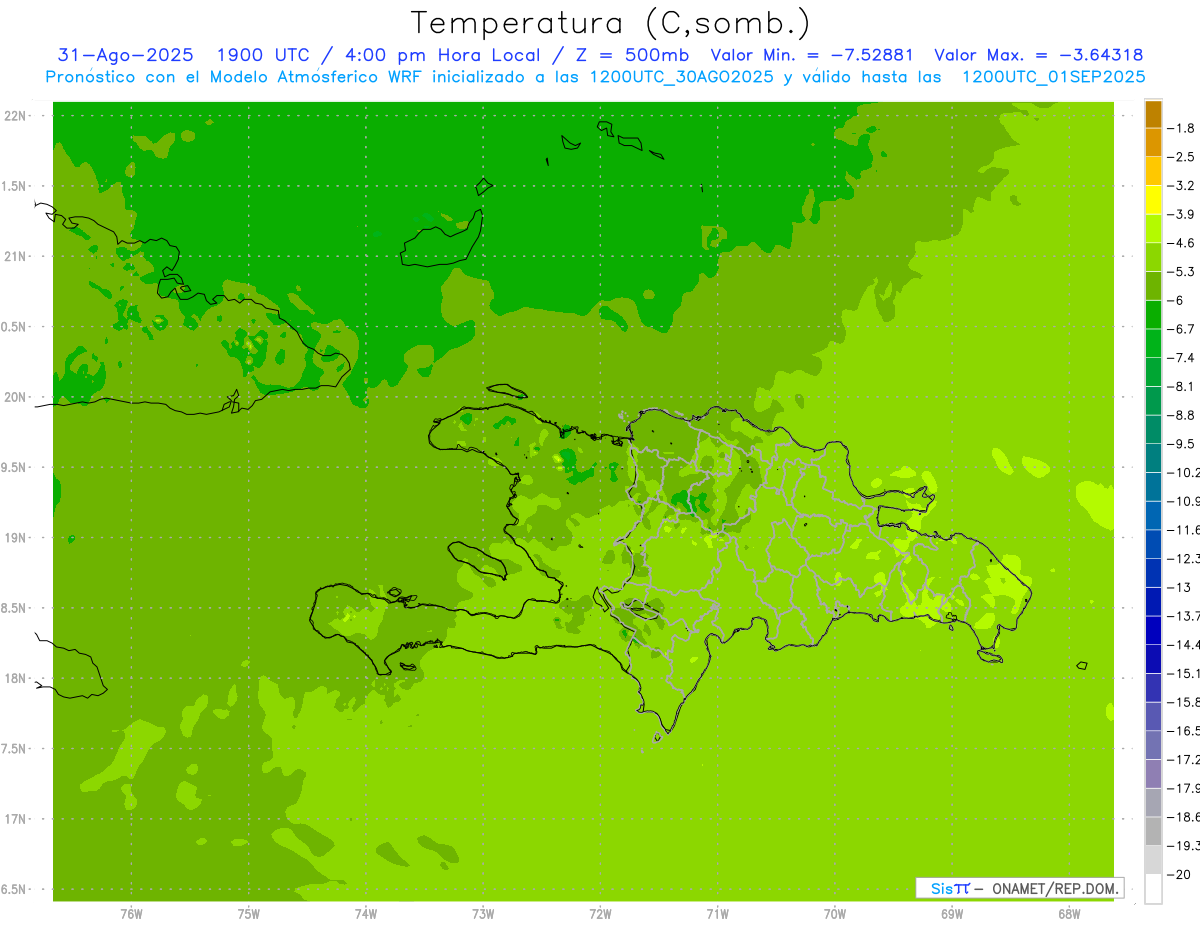Click the green legend swatch between -6 and -6.7
This screenshot has width=1200, height=927.
(1153, 314)
